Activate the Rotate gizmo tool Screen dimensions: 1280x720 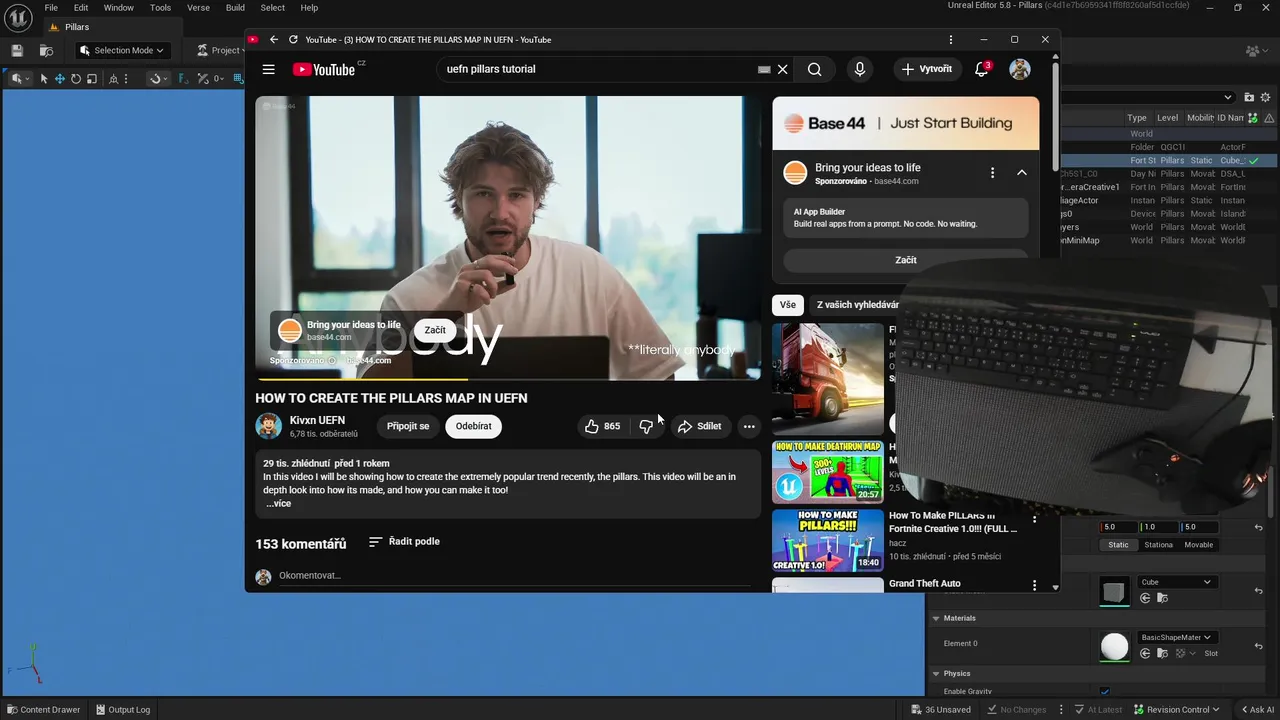pos(76,78)
